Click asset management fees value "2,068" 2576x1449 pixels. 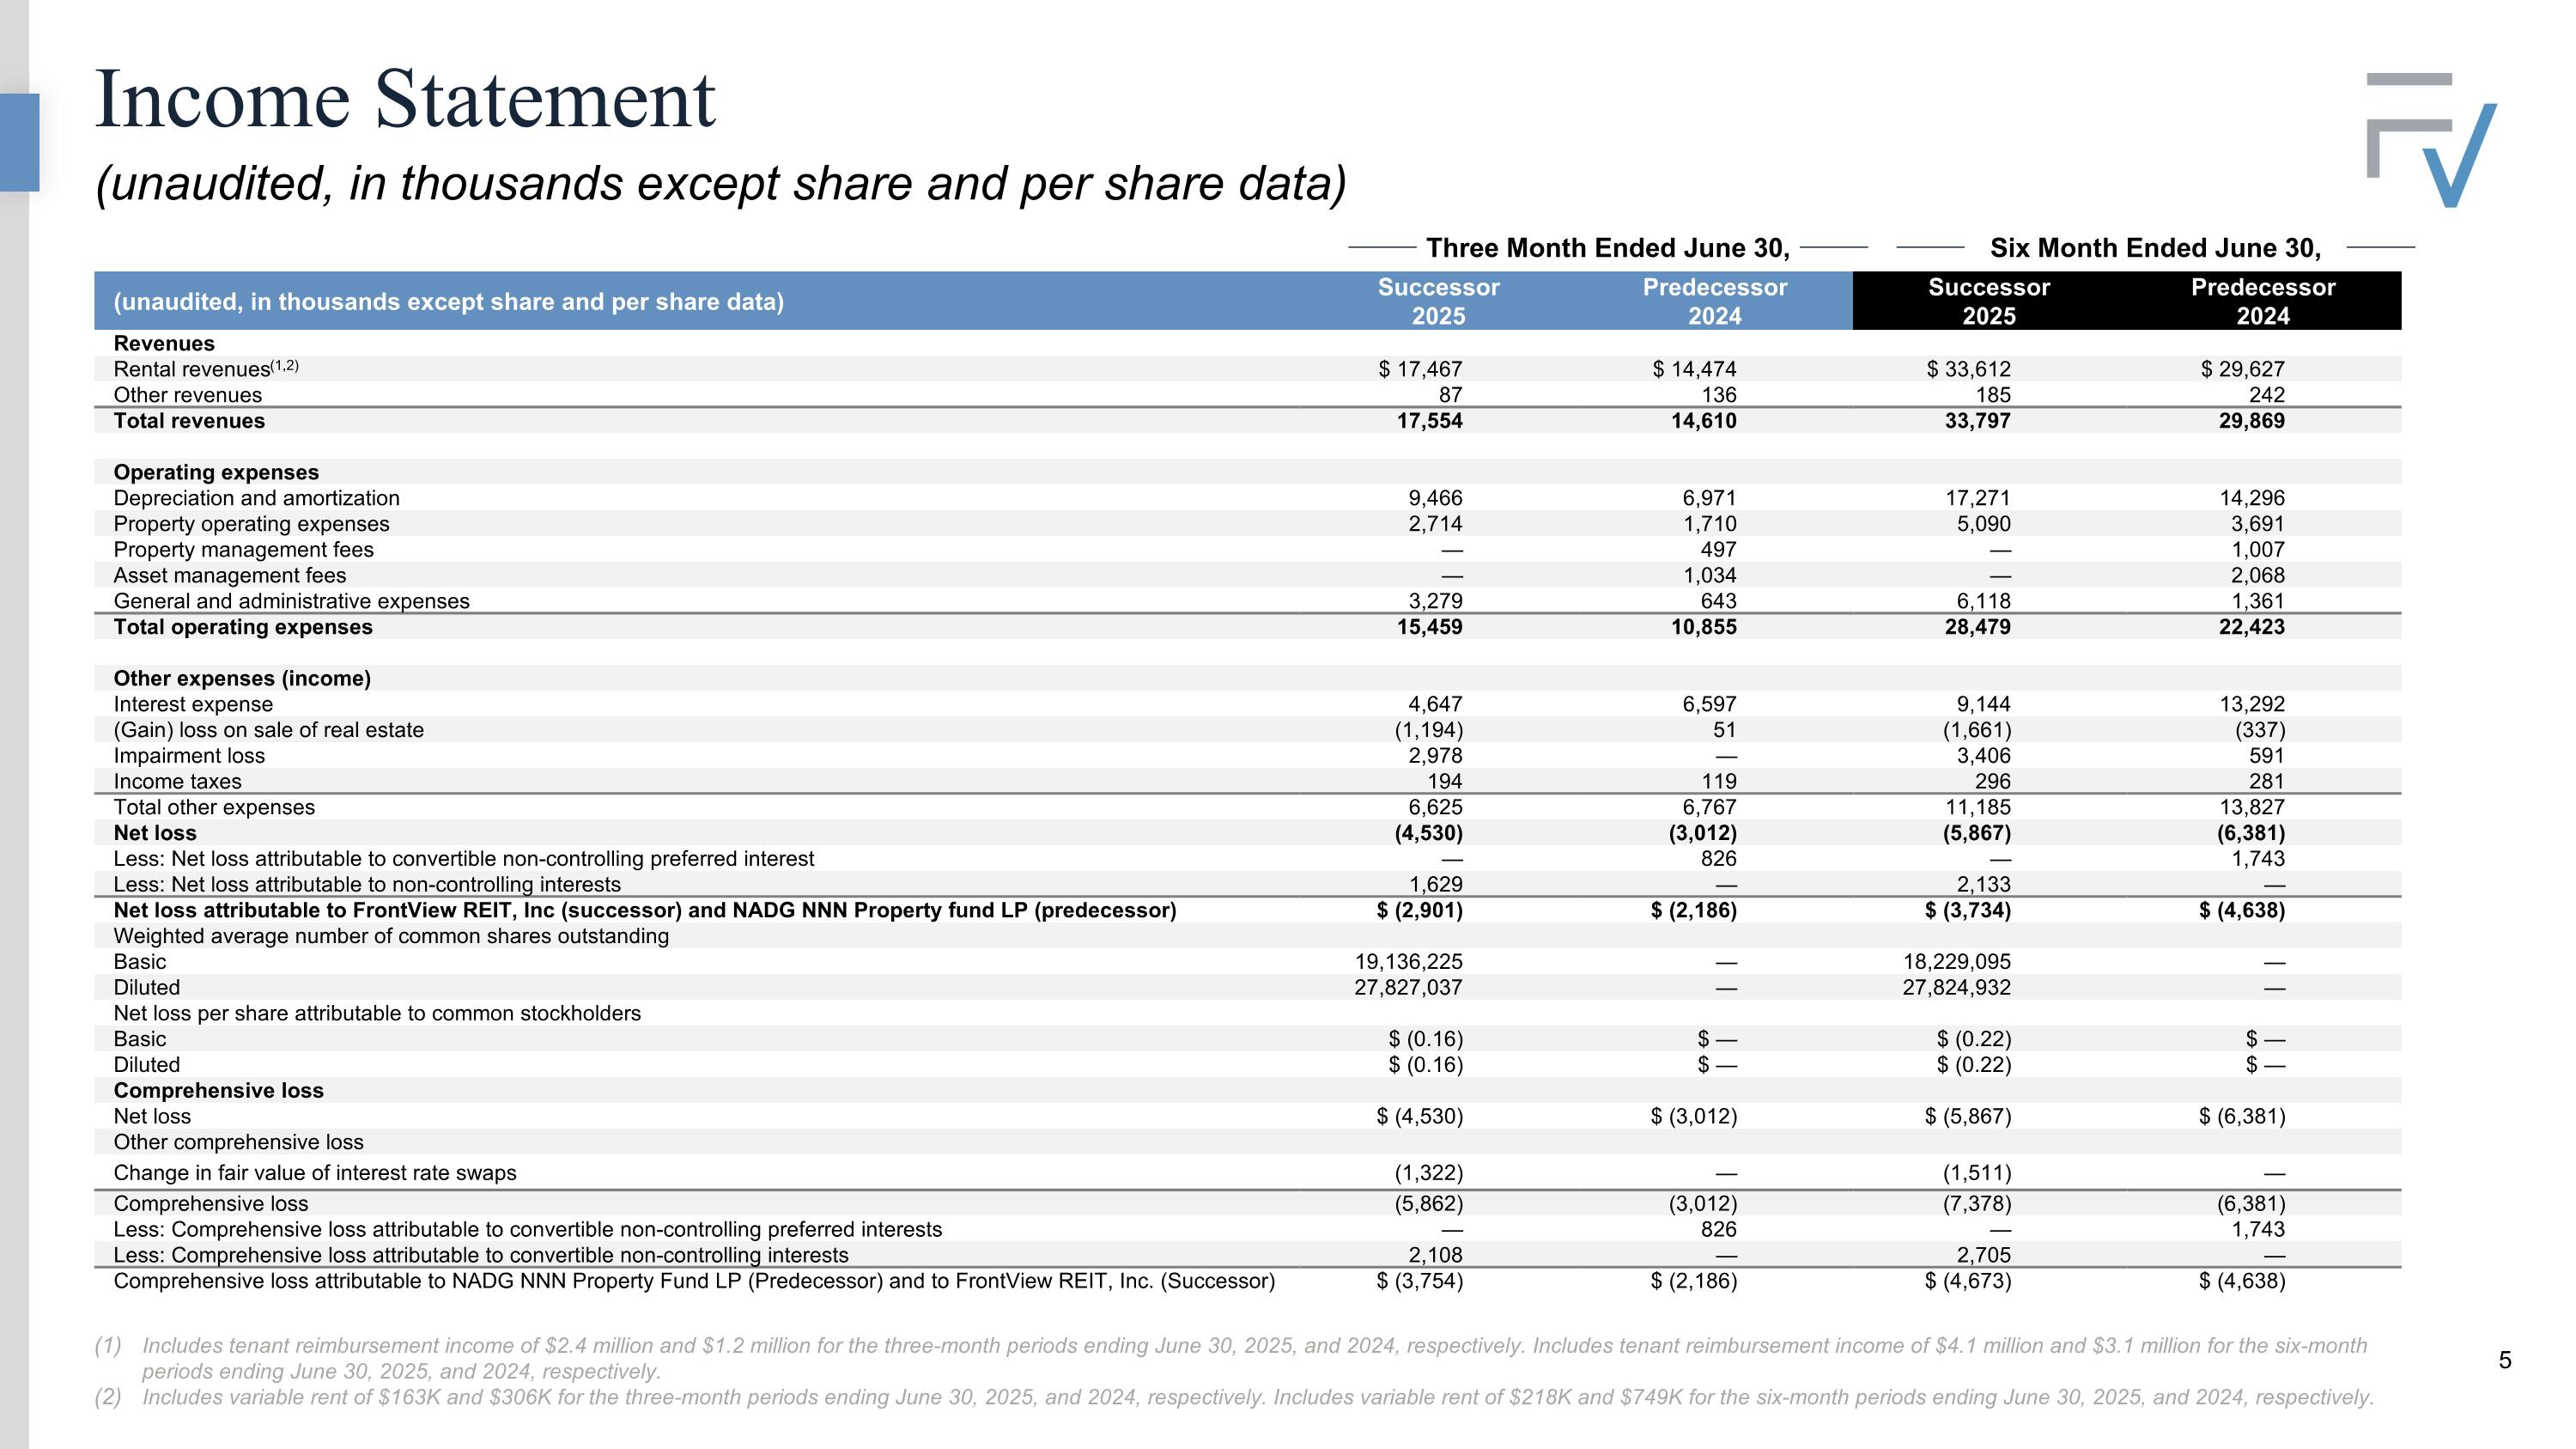pos(2258,576)
